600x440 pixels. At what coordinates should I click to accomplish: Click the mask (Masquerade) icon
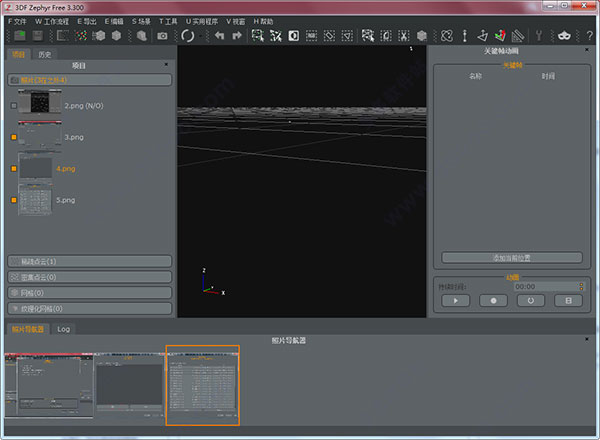click(564, 36)
